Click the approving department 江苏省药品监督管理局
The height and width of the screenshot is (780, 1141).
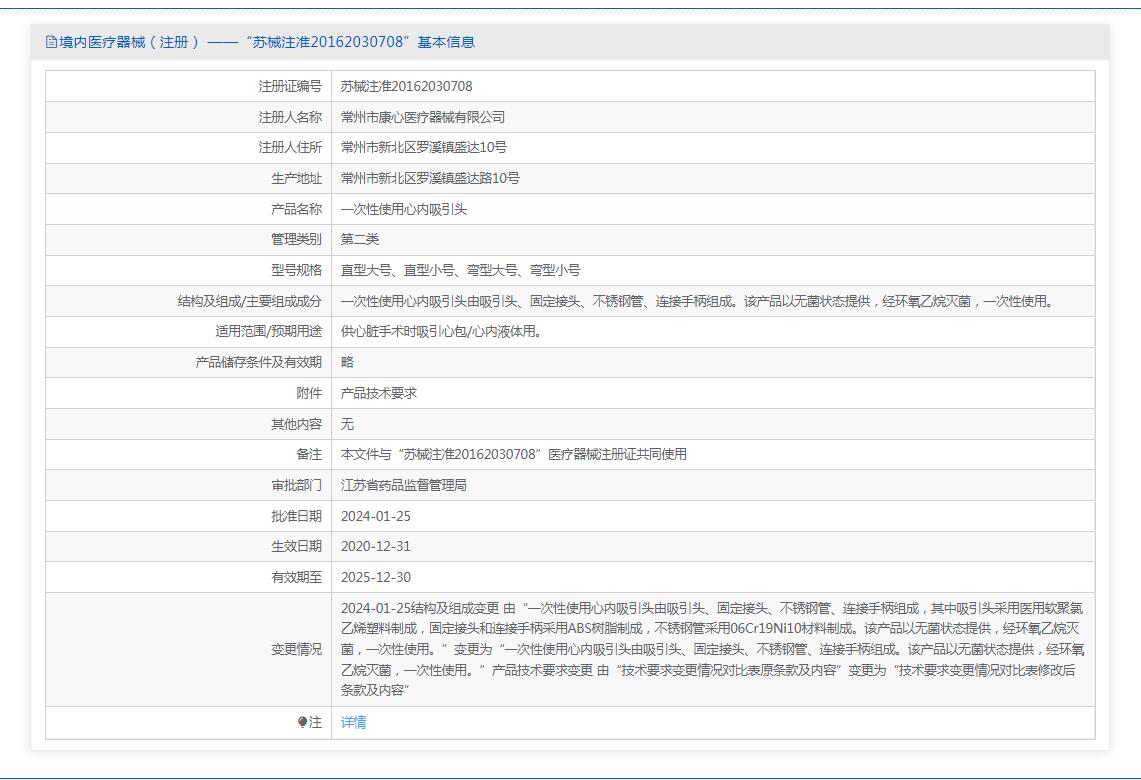coord(403,485)
